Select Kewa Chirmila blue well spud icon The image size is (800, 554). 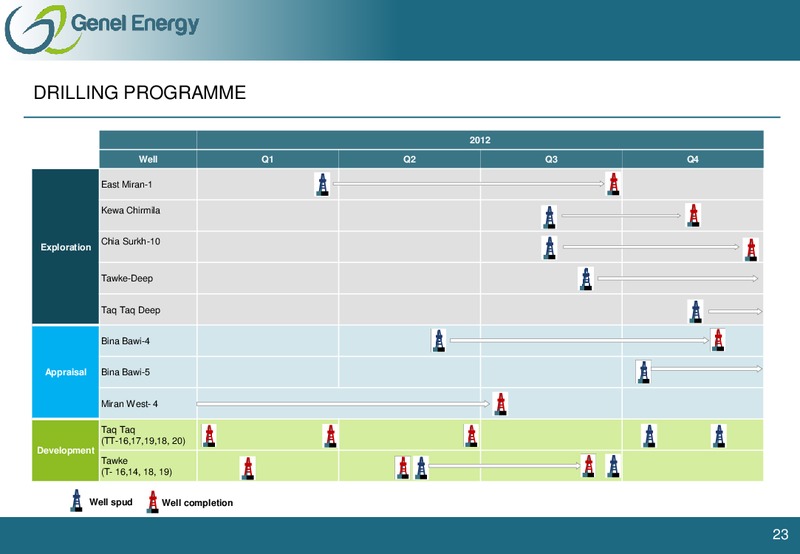click(549, 216)
